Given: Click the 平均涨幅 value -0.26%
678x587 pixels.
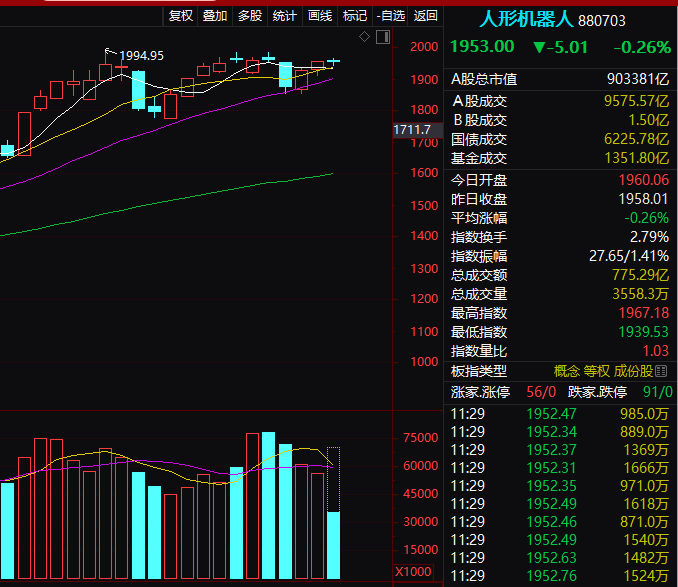Looking at the screenshot, I should (x=646, y=218).
